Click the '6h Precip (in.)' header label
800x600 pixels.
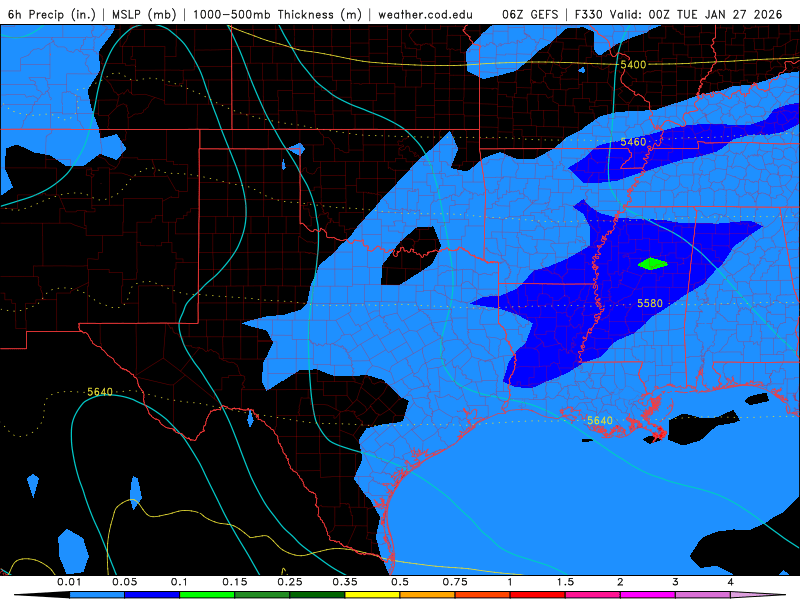52,14
